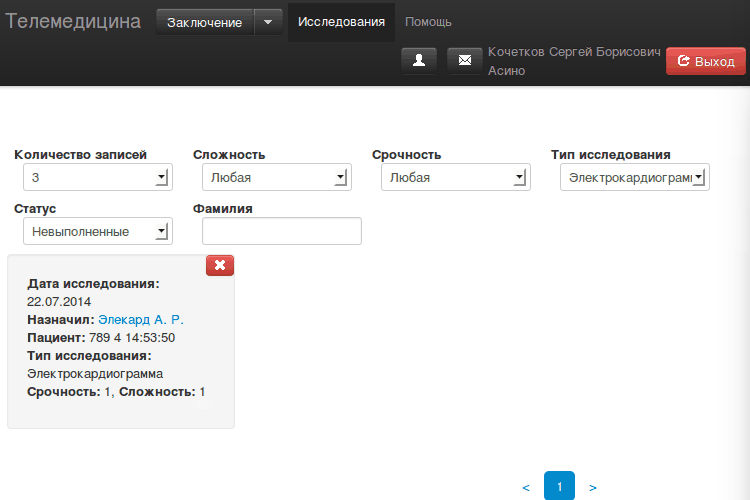This screenshot has width=750, height=500.
Task: Open the user profile icon button
Action: click(419, 61)
